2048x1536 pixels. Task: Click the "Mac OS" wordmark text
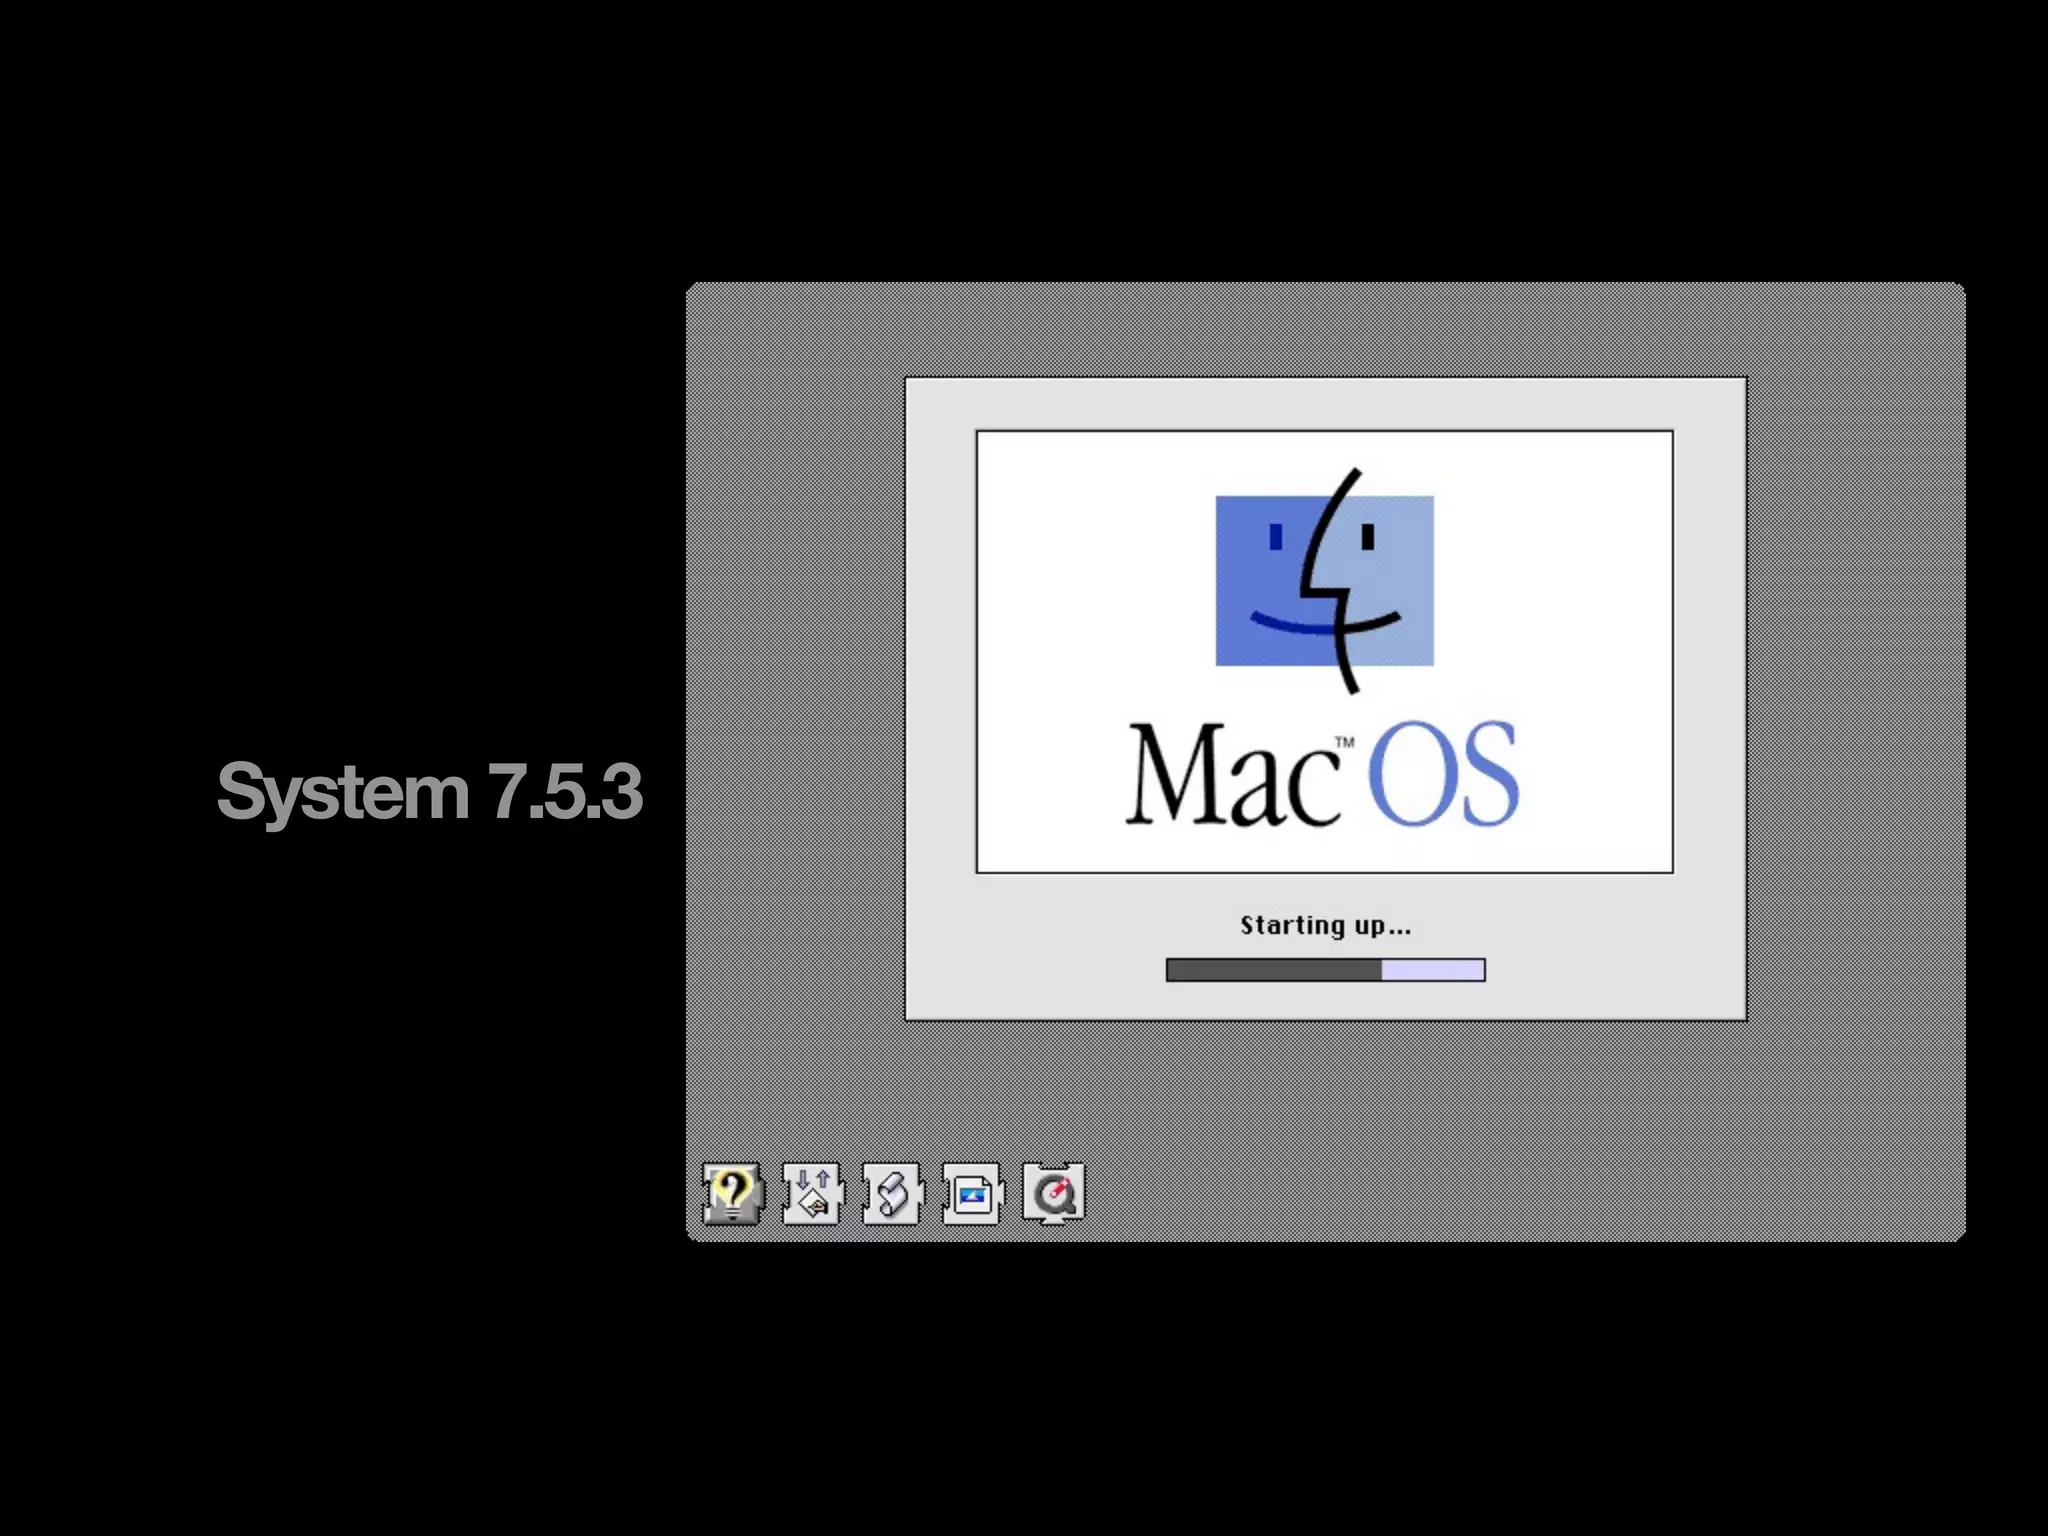point(1323,775)
